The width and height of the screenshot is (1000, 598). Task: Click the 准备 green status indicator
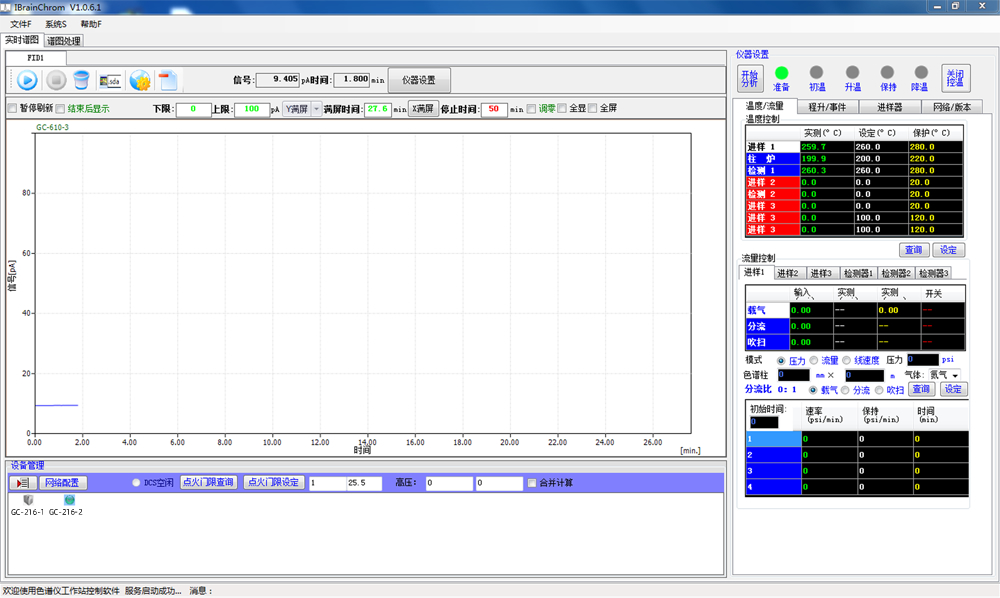(782, 73)
